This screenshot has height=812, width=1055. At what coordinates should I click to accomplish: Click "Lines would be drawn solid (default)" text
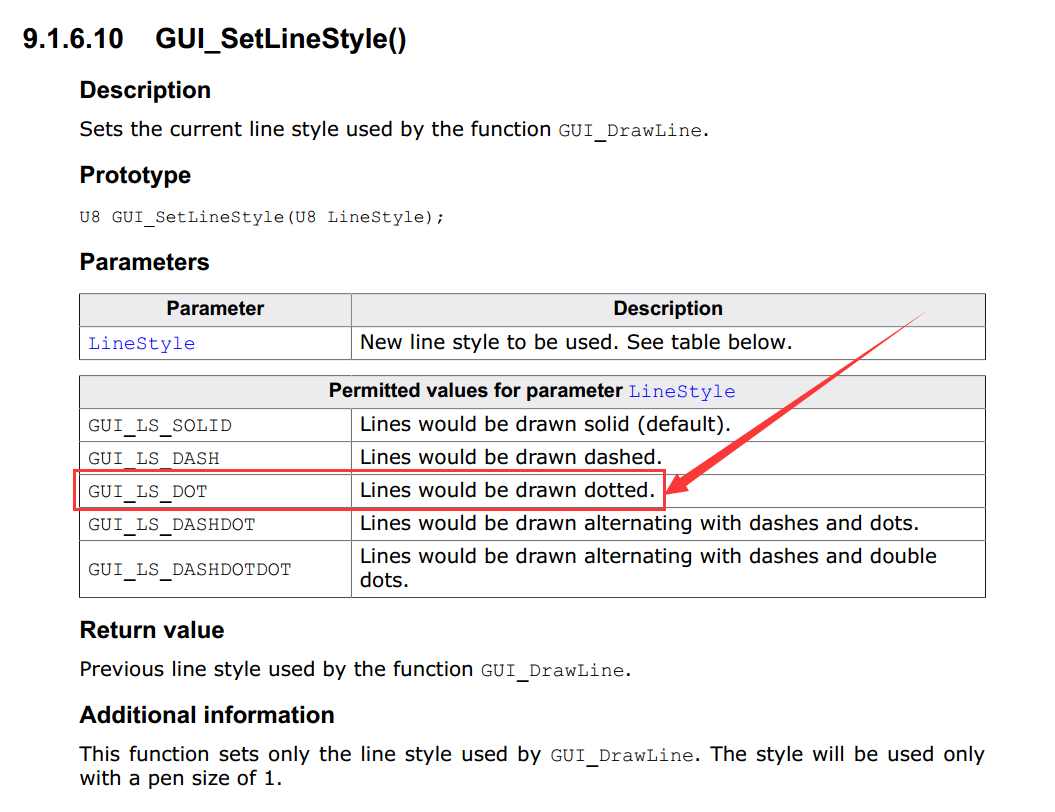[545, 424]
